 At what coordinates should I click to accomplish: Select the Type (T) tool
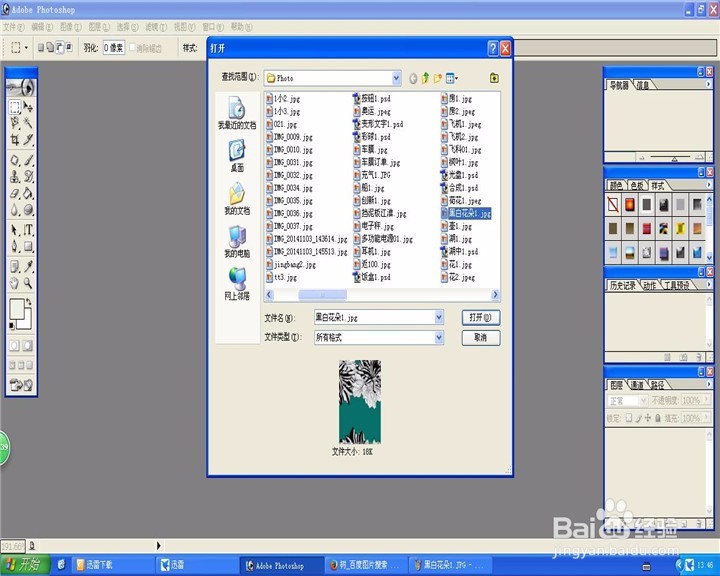pyautogui.click(x=28, y=230)
